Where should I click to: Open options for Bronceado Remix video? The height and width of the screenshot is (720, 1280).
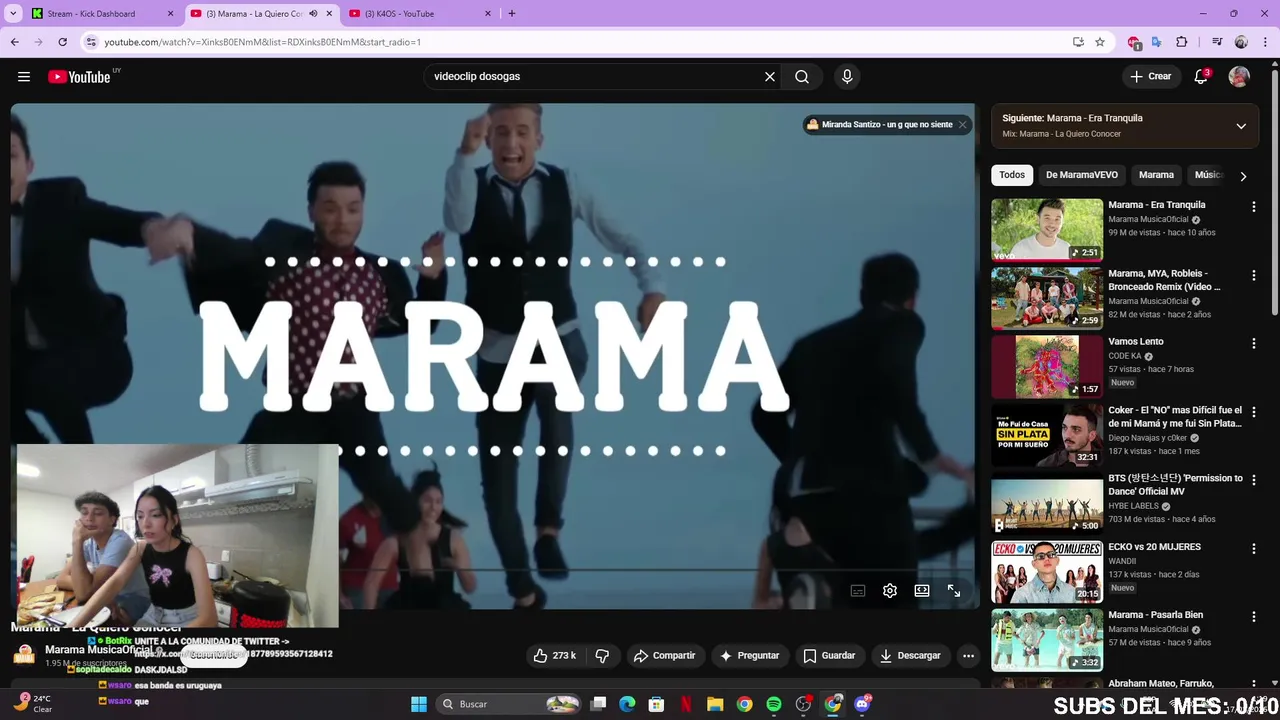[1253, 275]
